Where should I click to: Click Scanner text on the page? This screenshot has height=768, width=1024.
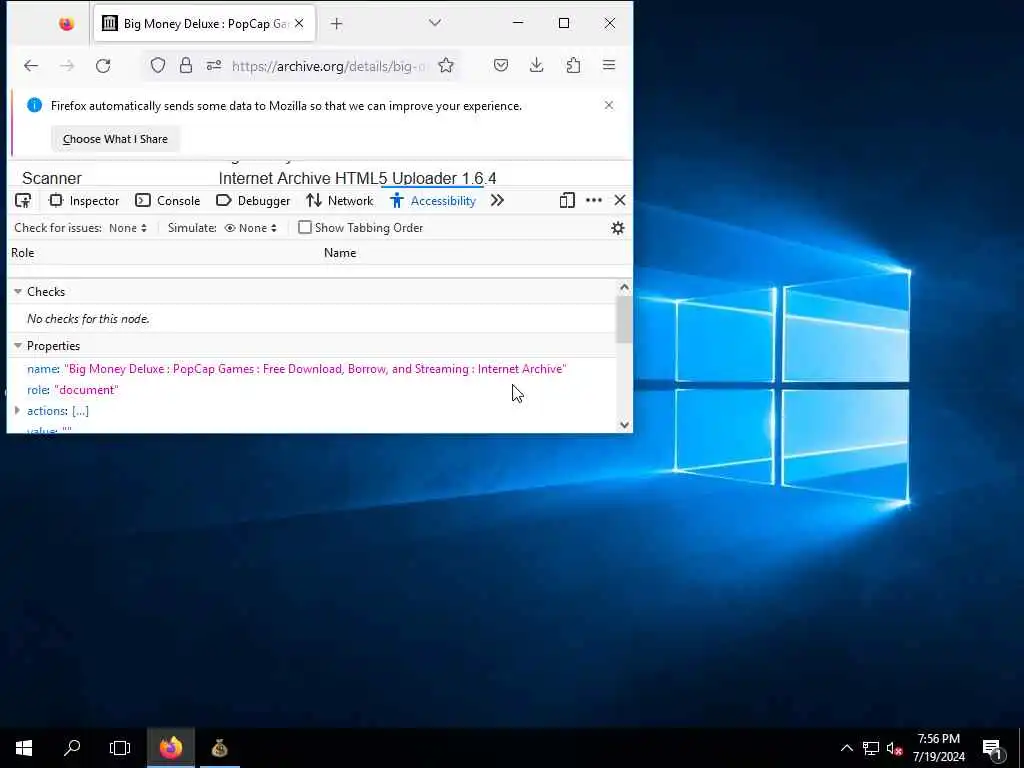pyautogui.click(x=52, y=178)
